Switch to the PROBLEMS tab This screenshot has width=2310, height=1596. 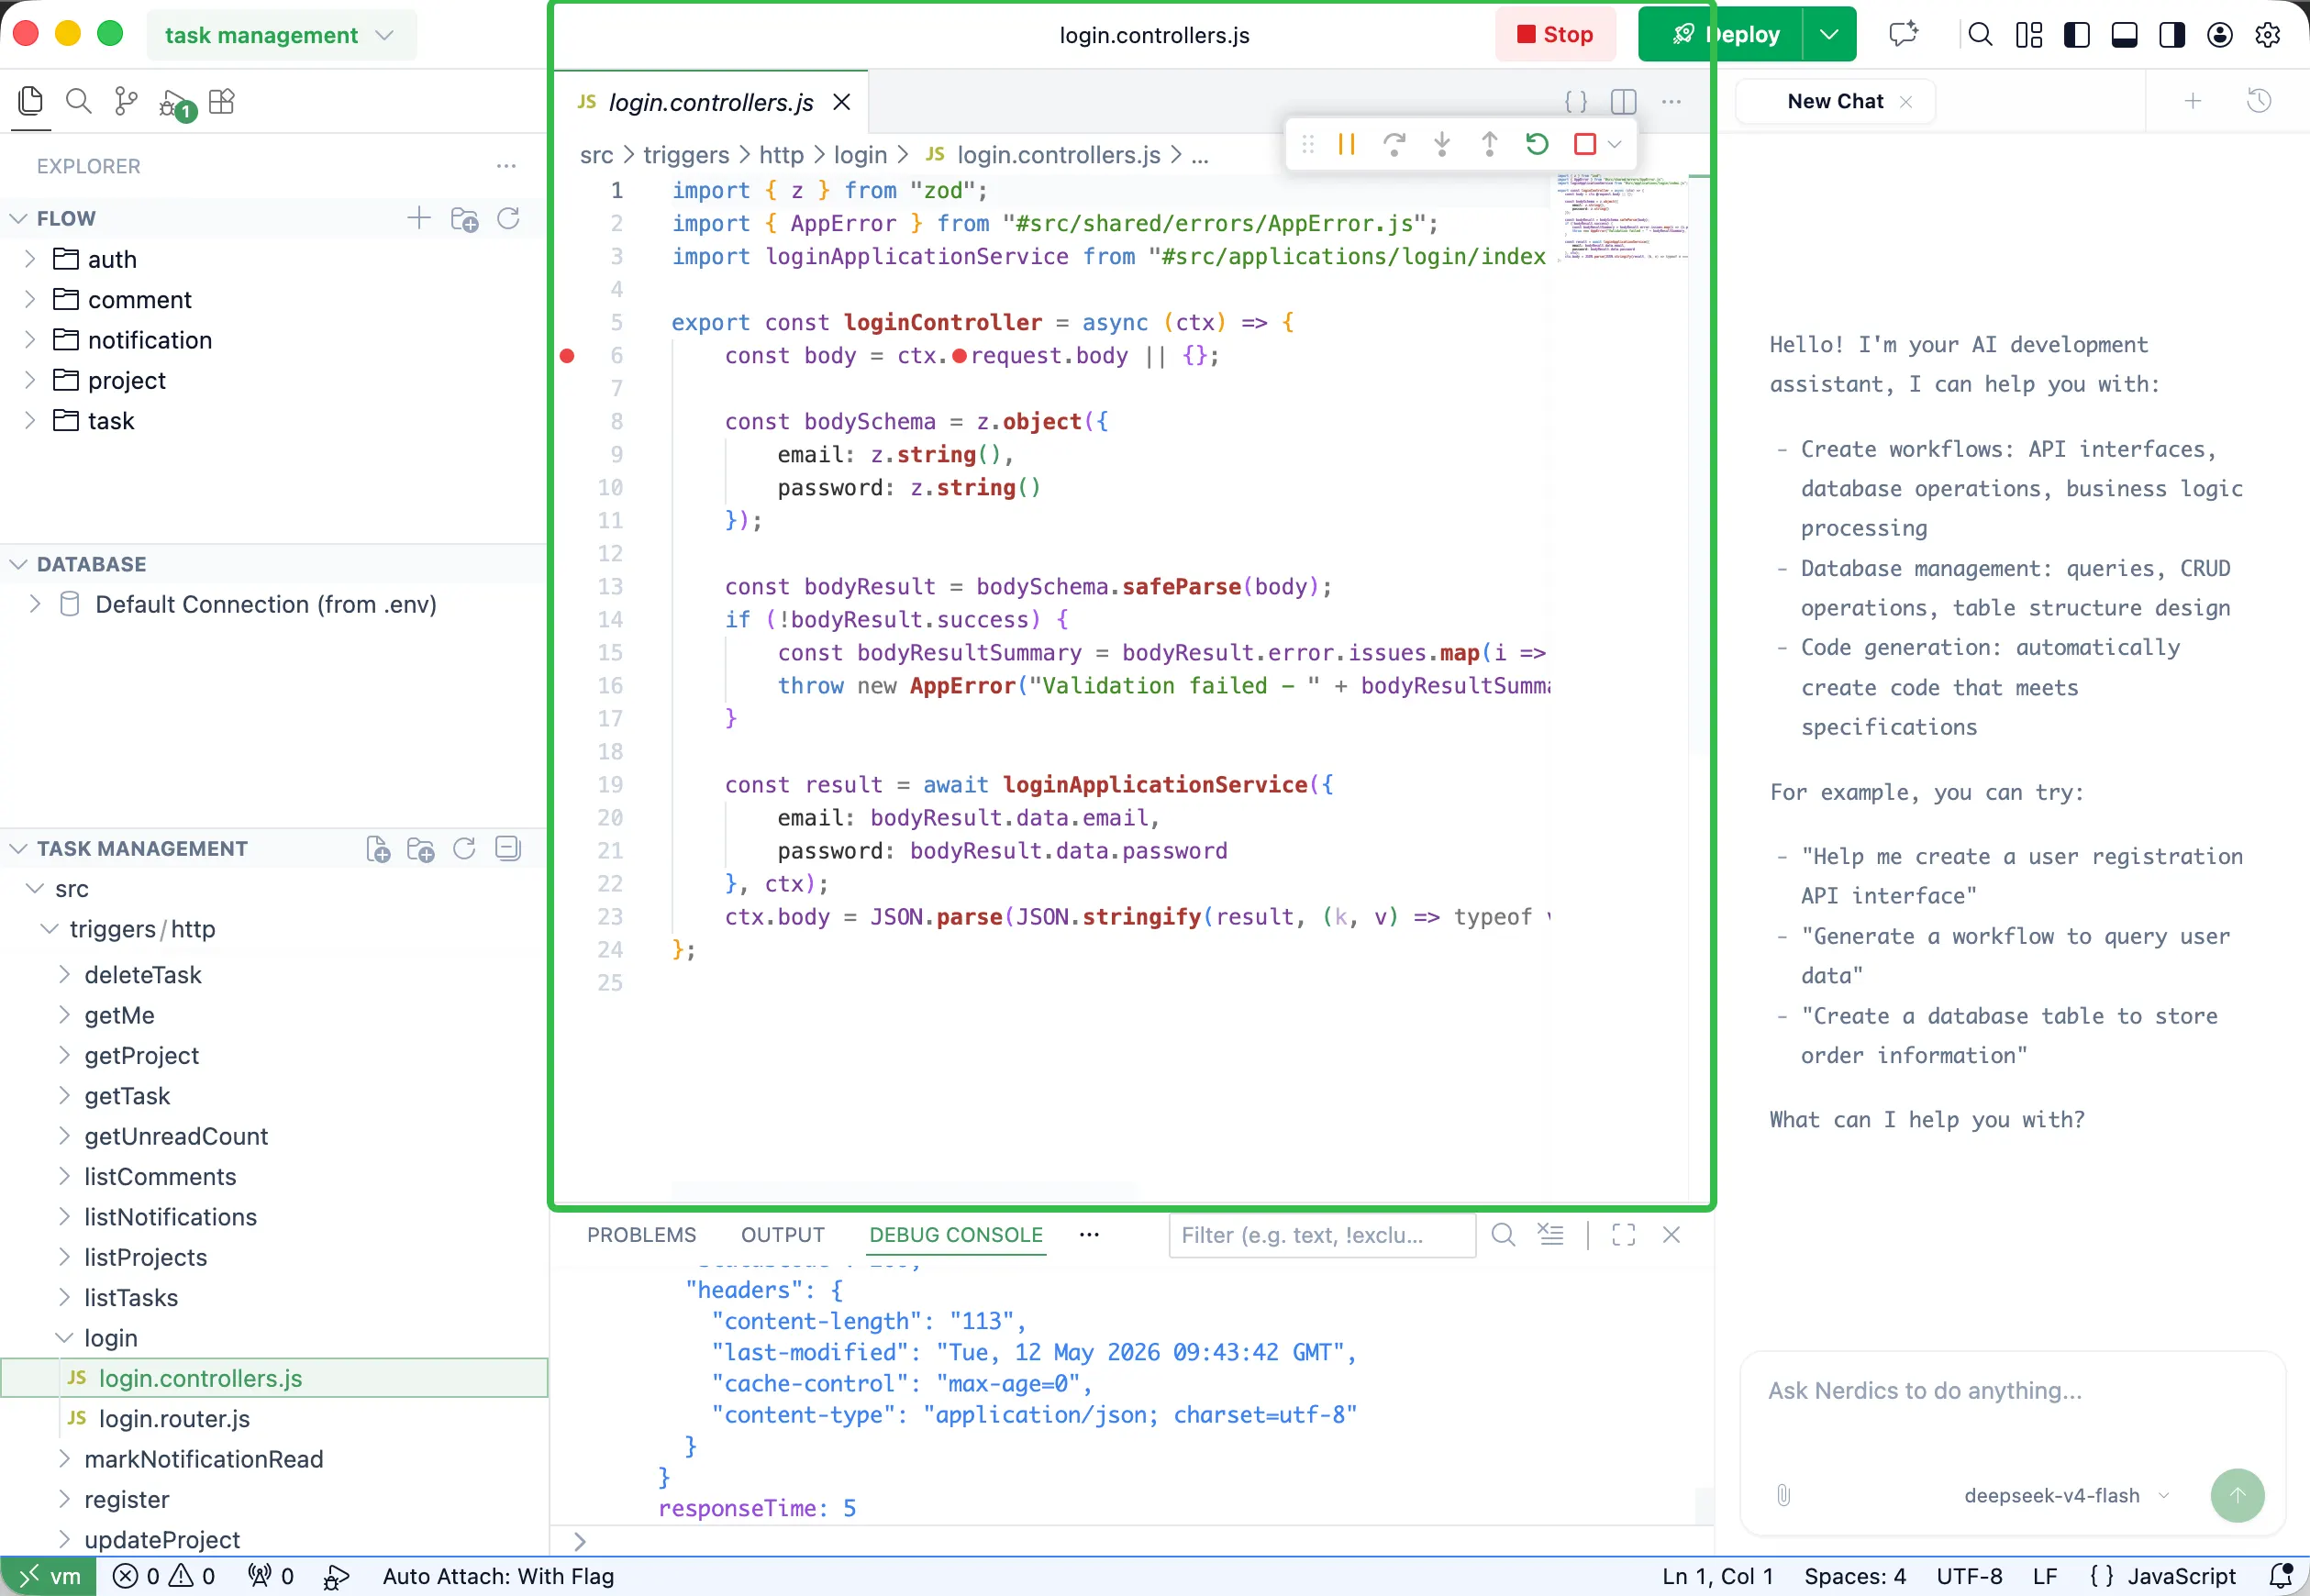pos(641,1234)
